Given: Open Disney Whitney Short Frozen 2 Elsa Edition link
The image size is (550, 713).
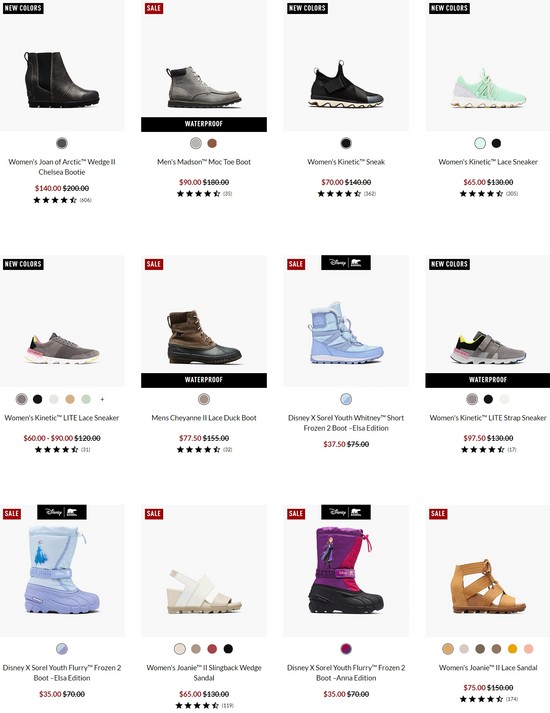Looking at the screenshot, I should point(346,423).
